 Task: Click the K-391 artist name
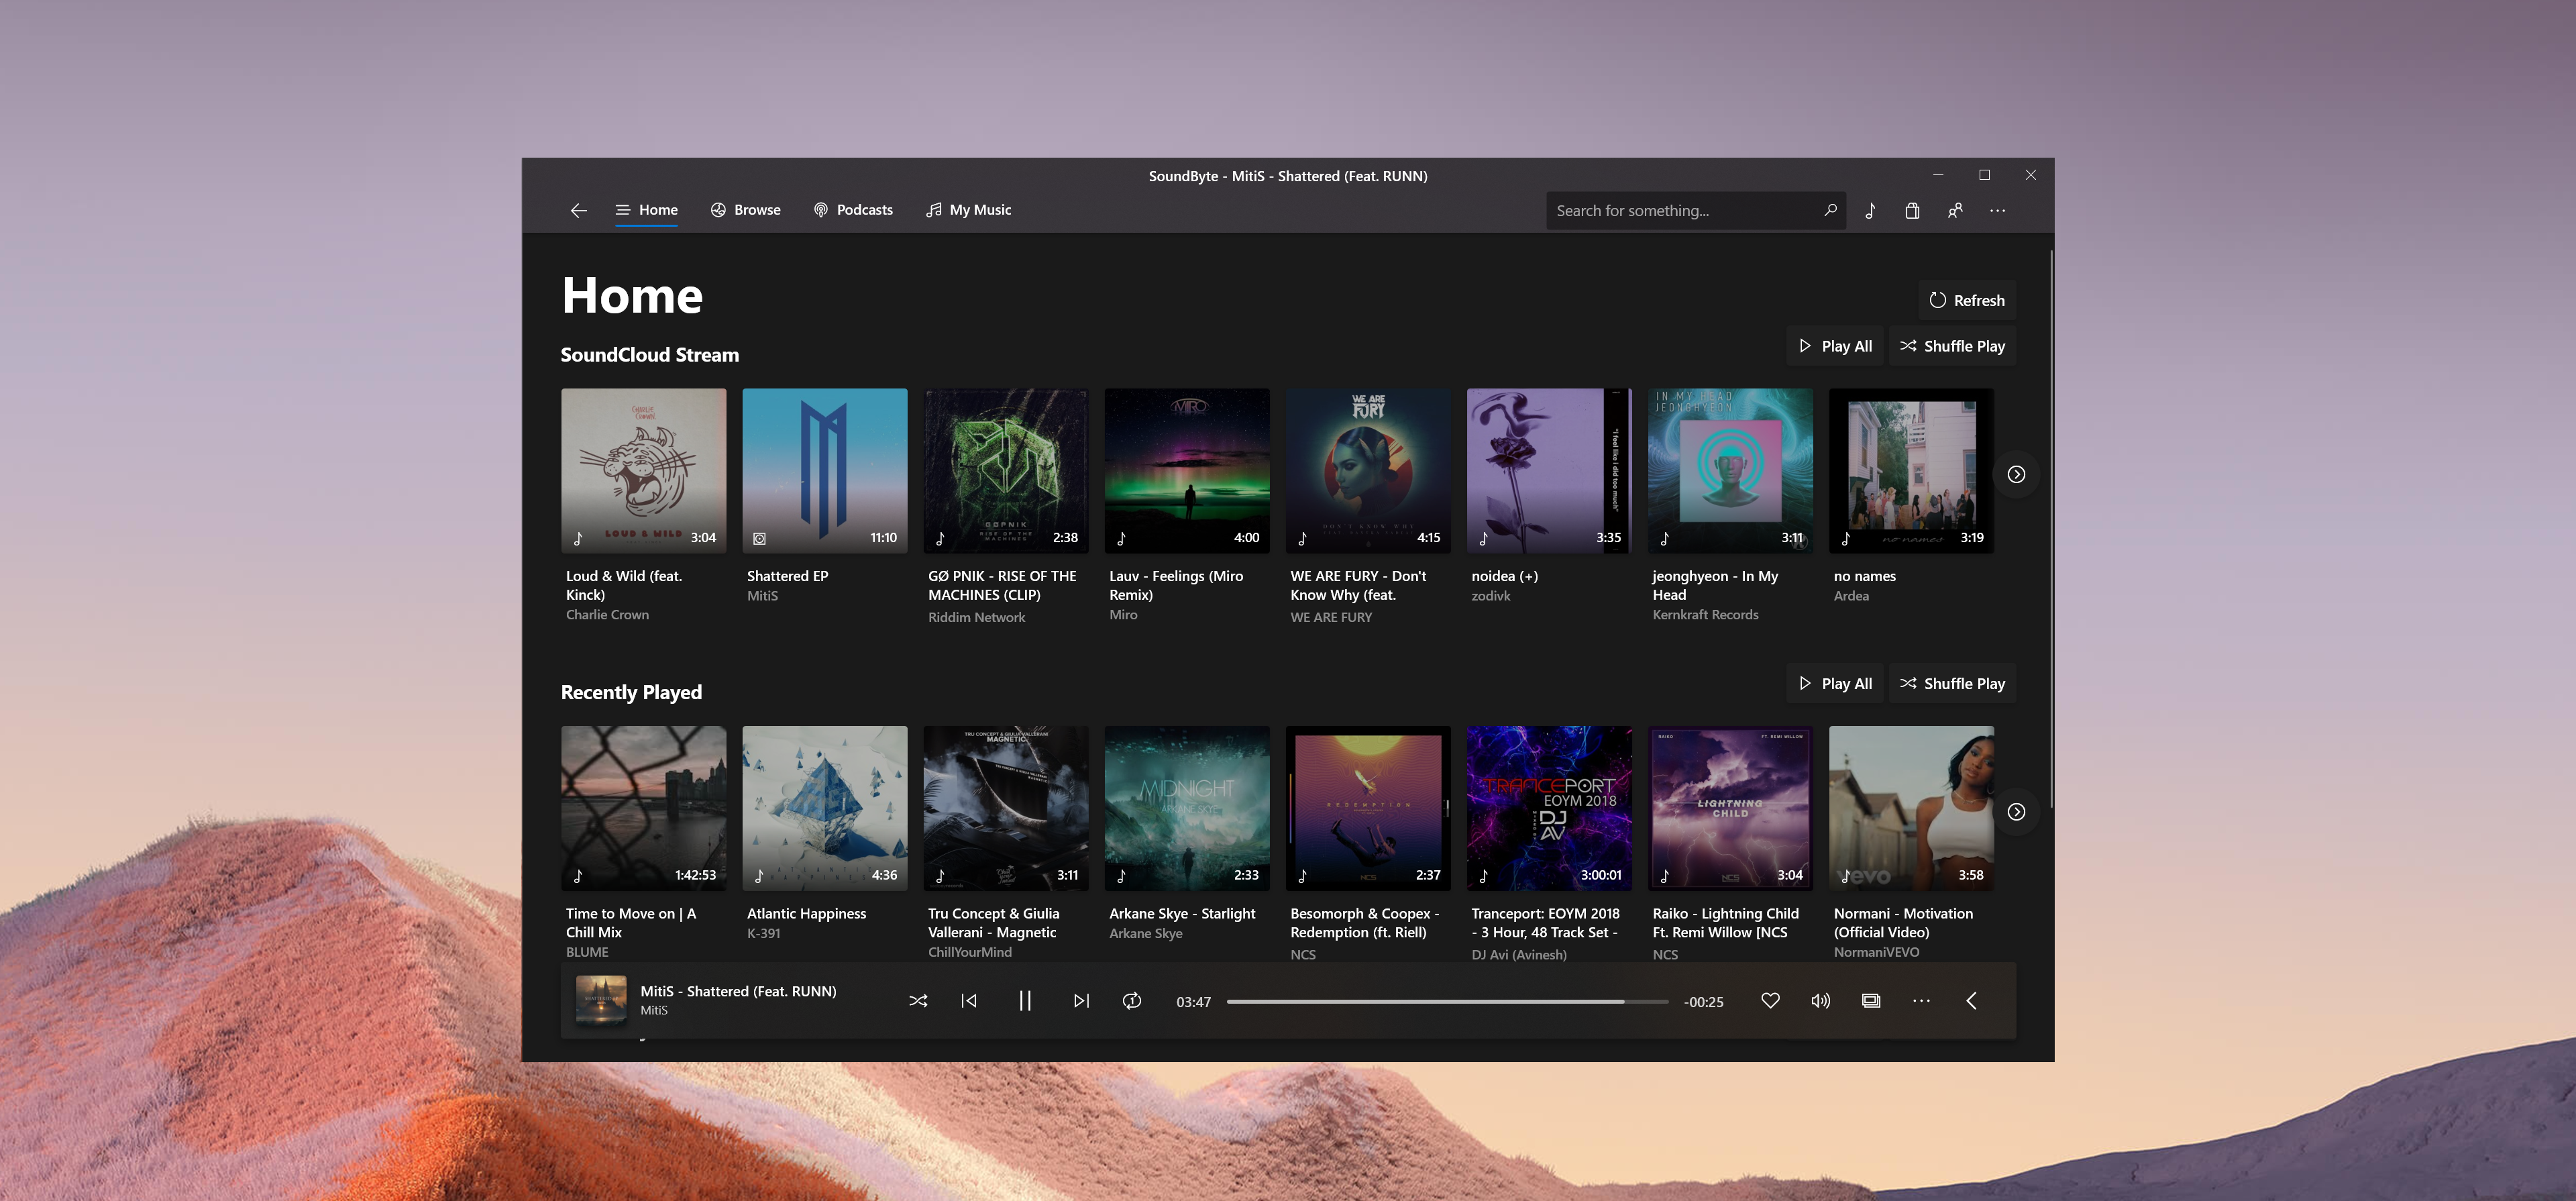coord(763,933)
